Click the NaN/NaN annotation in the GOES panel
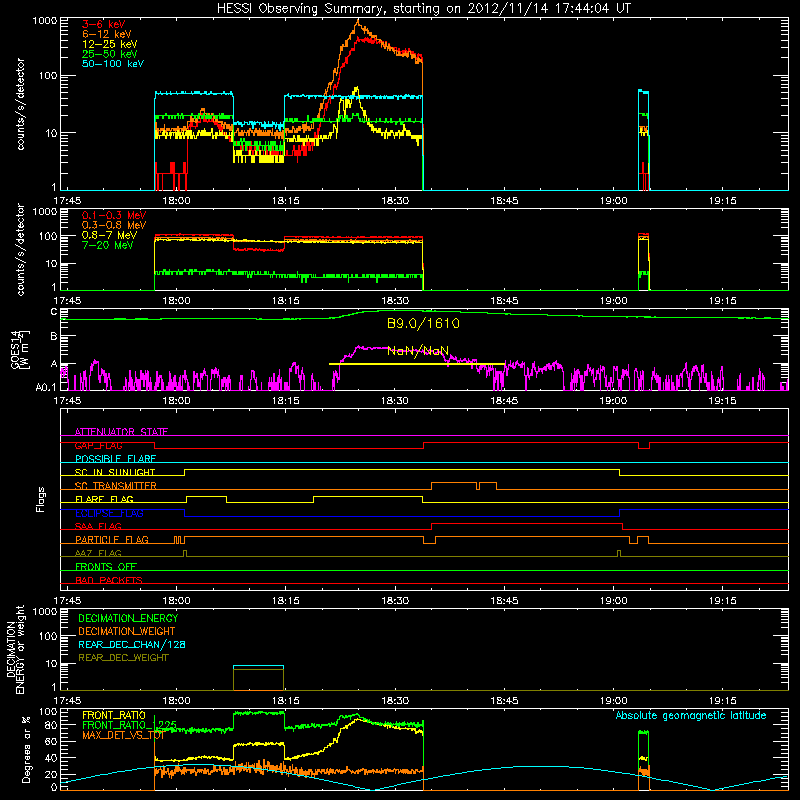This screenshot has height=800, width=800. click(418, 351)
